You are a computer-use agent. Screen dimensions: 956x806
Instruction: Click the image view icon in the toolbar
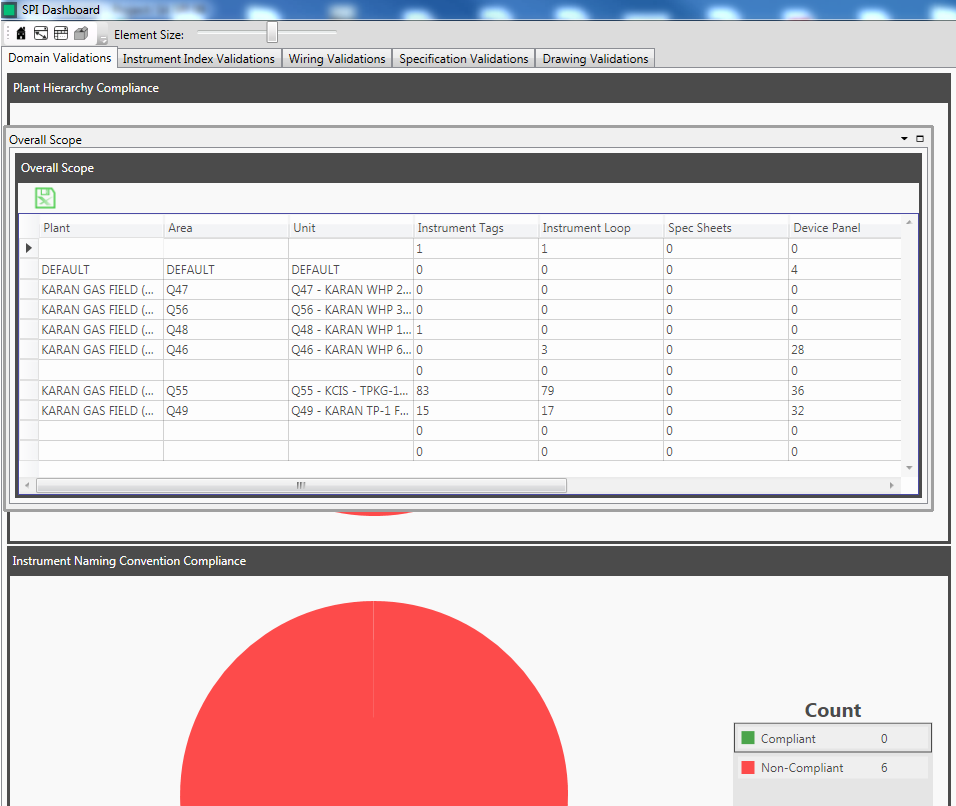coord(41,34)
